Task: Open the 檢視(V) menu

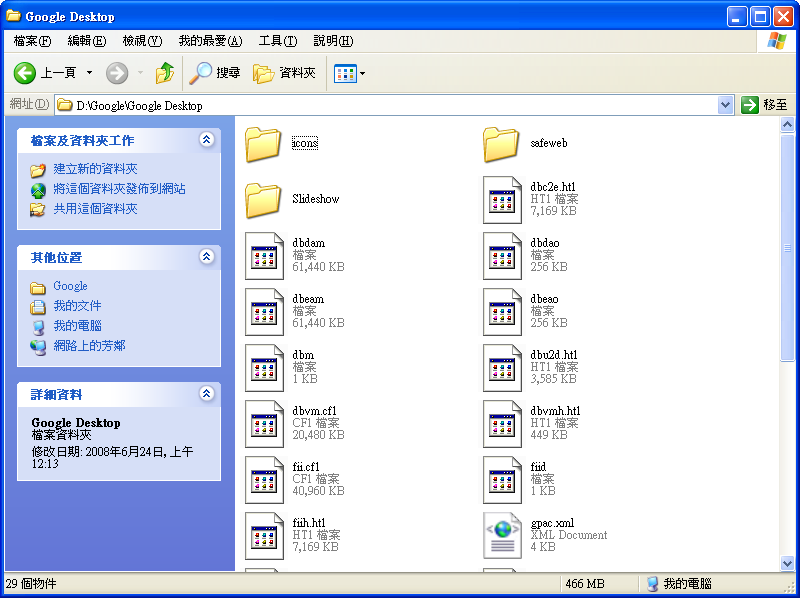Action: 142,41
